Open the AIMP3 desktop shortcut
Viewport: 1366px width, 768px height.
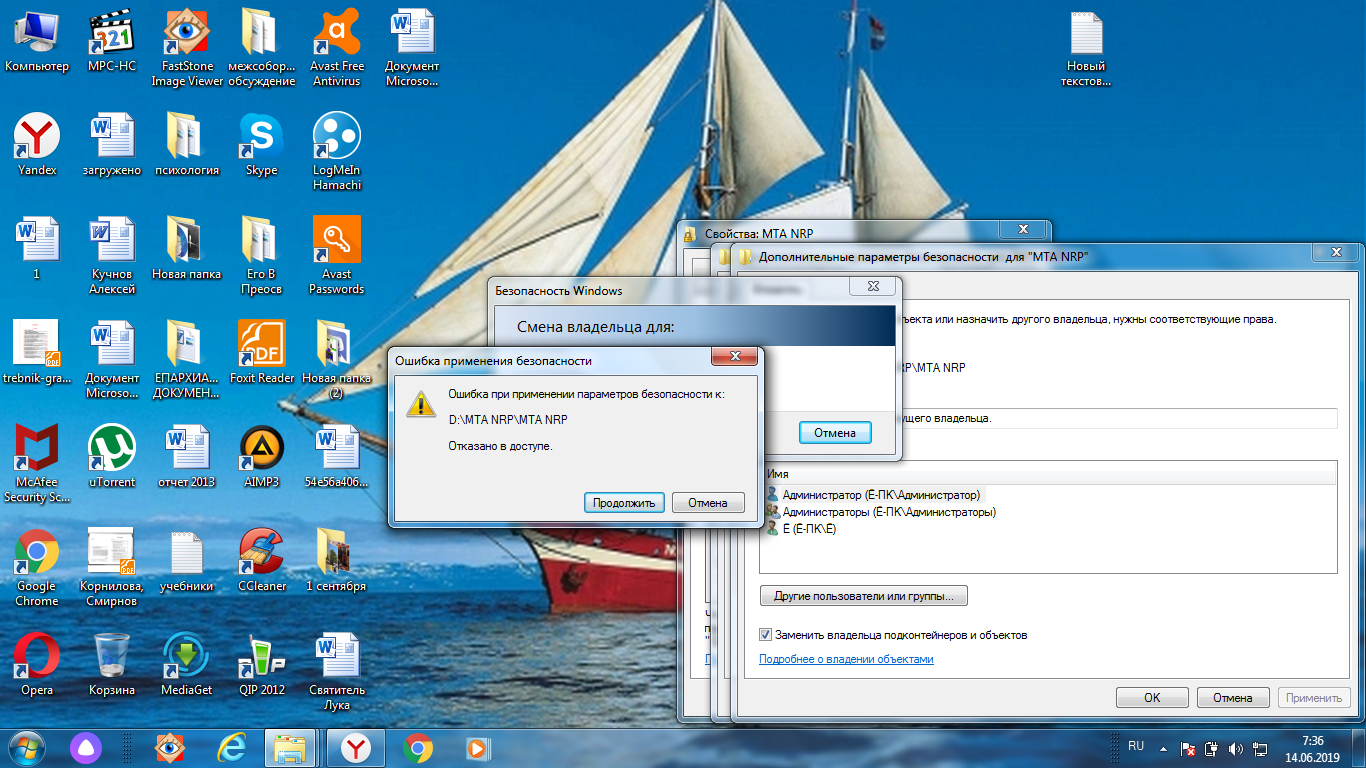(262, 457)
